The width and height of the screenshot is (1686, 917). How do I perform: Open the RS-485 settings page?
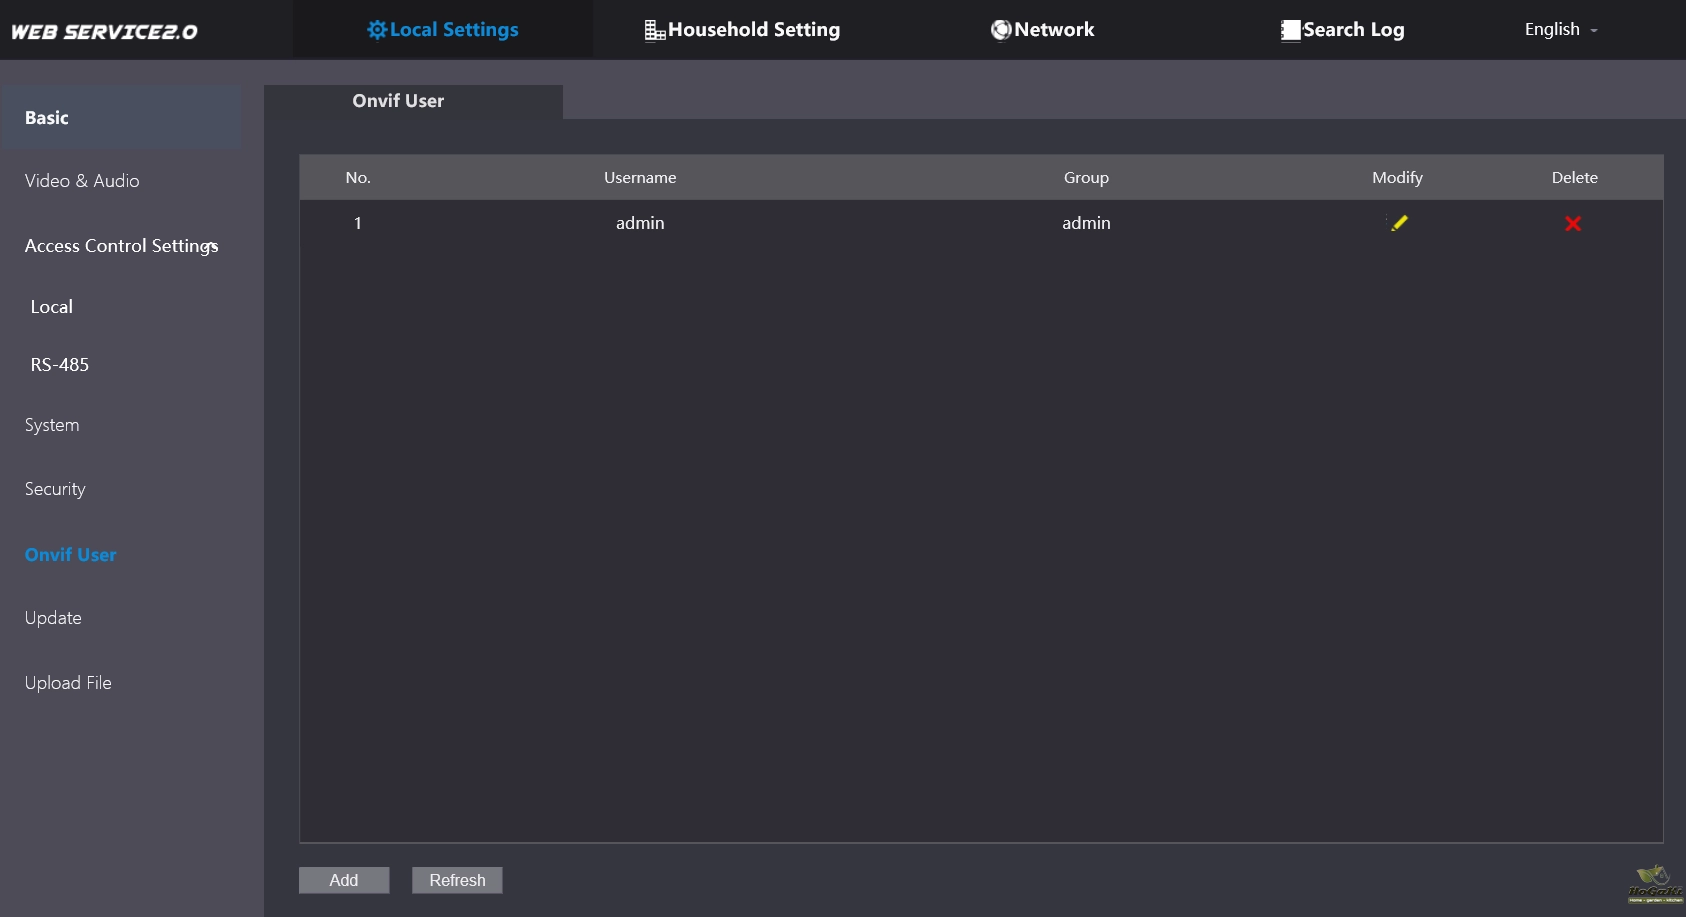click(x=59, y=365)
